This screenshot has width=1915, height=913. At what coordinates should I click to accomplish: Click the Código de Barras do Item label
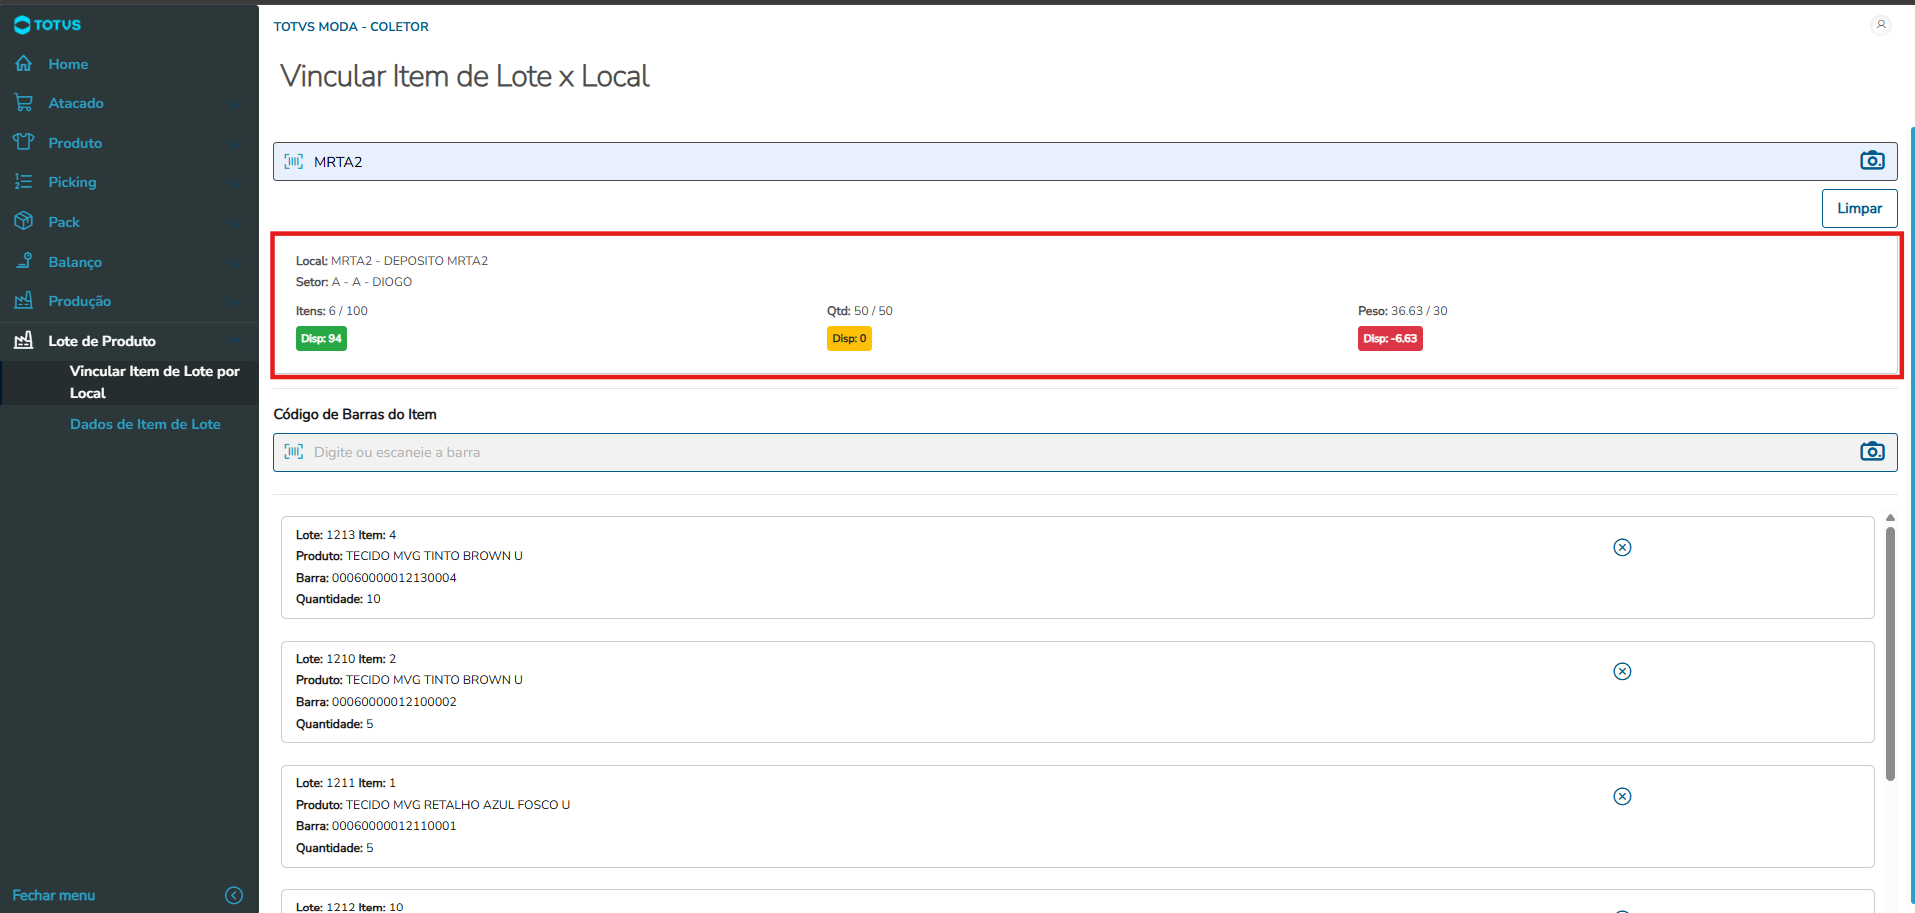click(355, 414)
